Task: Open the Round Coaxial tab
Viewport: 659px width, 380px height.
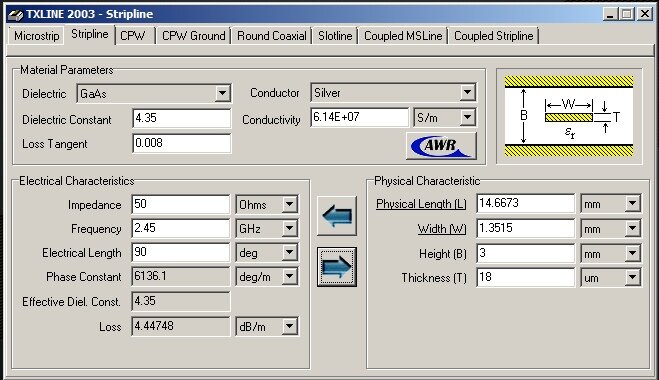Action: click(272, 36)
